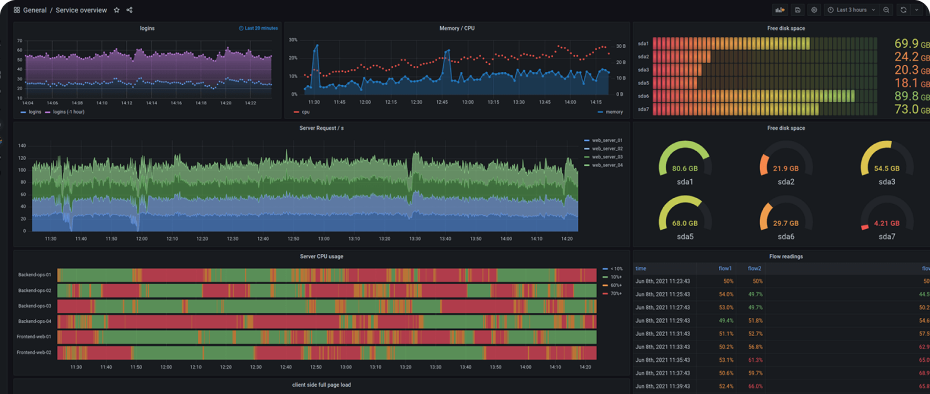Toggle the 70%+ legend entry
The height and width of the screenshot is (394, 930).
(611, 293)
